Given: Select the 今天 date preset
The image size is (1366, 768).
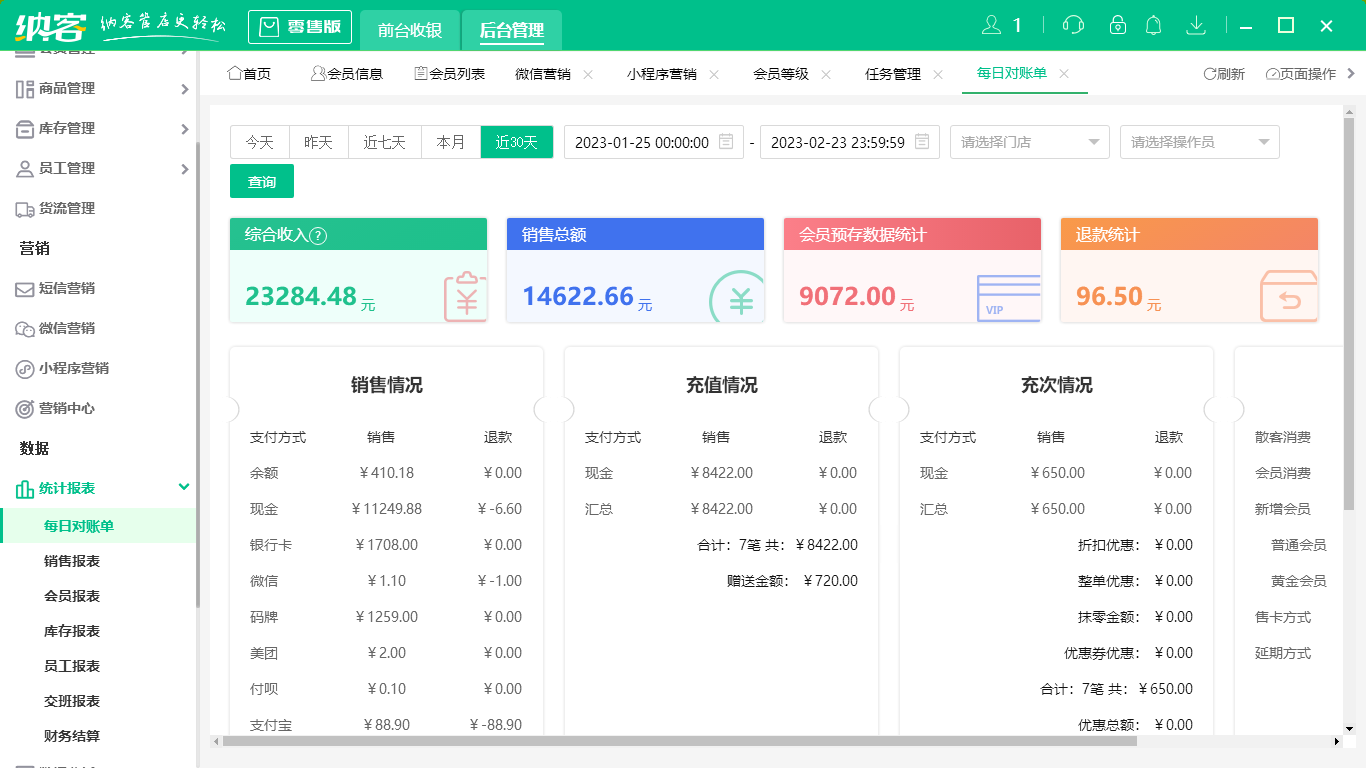Looking at the screenshot, I should pyautogui.click(x=260, y=142).
